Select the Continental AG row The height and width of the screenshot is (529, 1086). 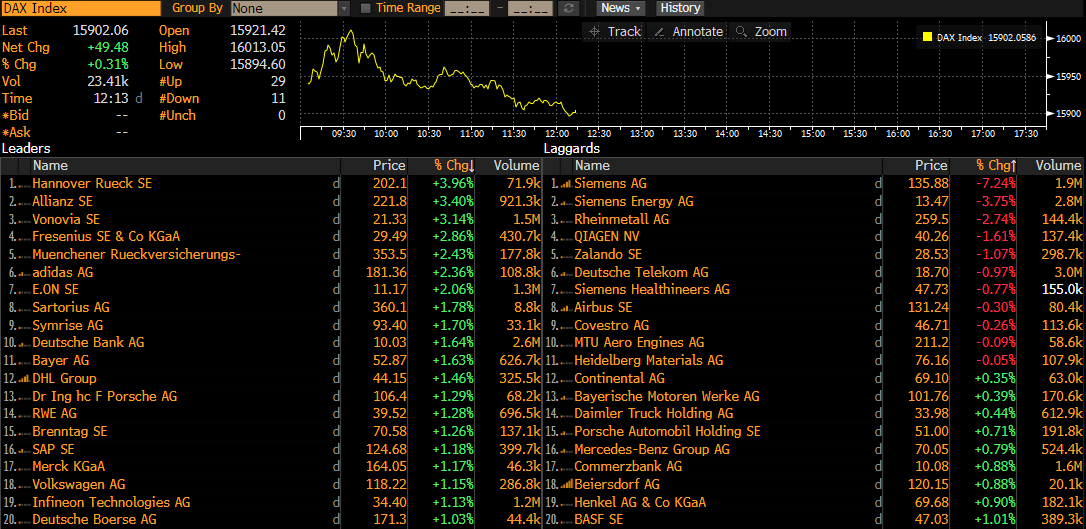click(814, 379)
